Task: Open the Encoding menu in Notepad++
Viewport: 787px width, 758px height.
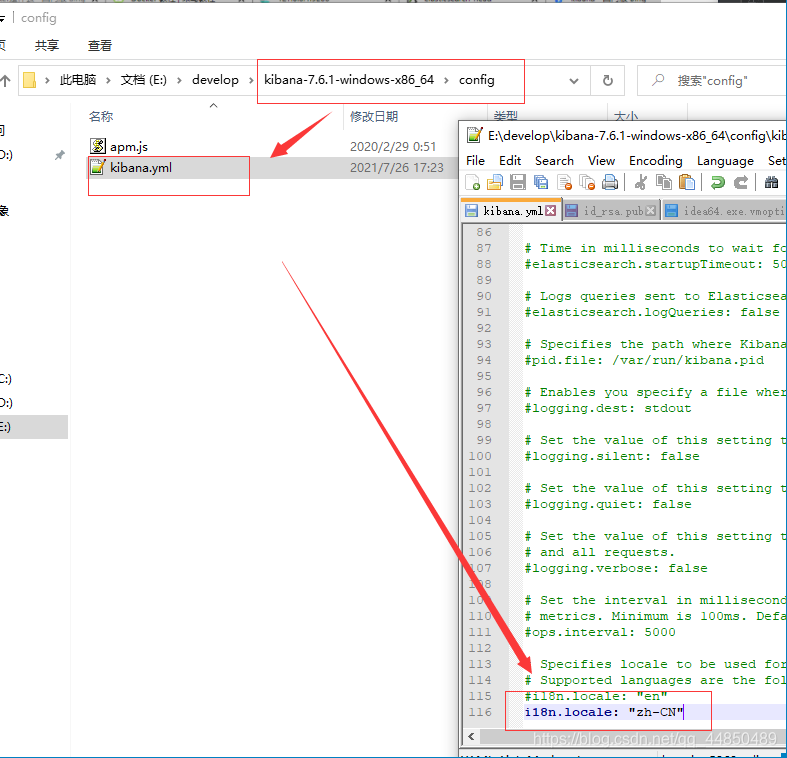Action: pos(655,161)
